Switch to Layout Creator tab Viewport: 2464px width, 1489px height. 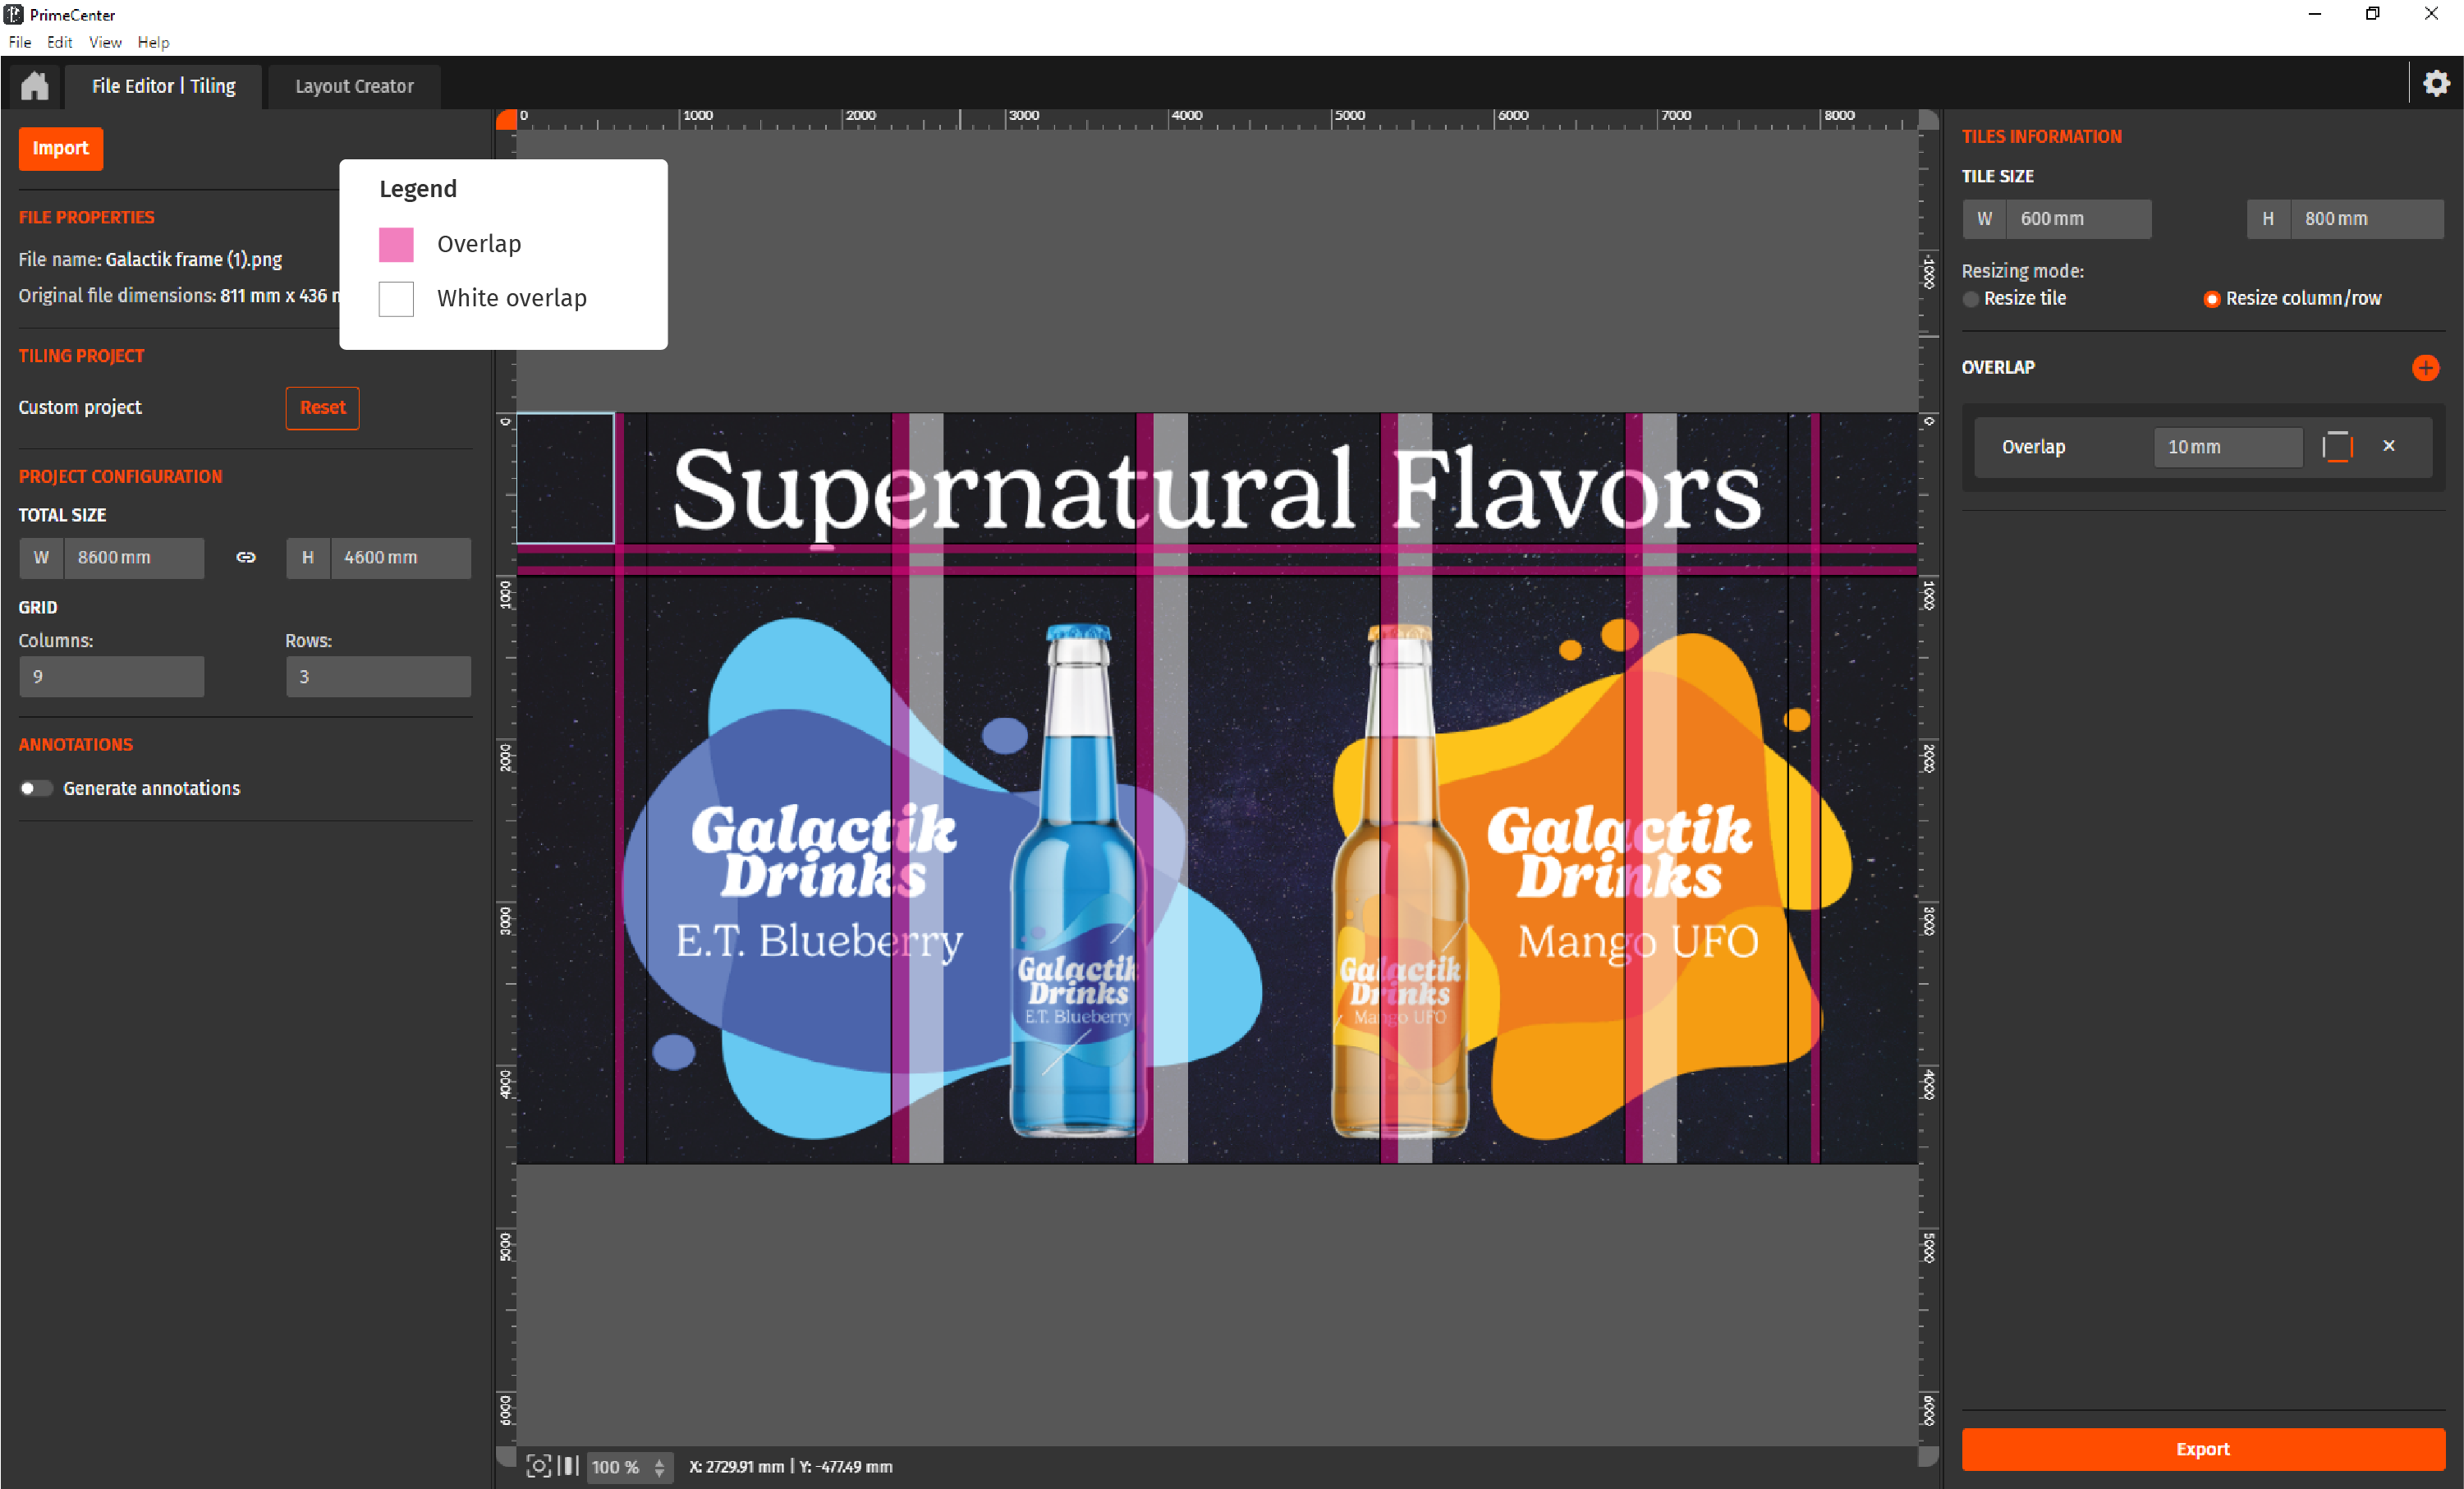tap(354, 87)
